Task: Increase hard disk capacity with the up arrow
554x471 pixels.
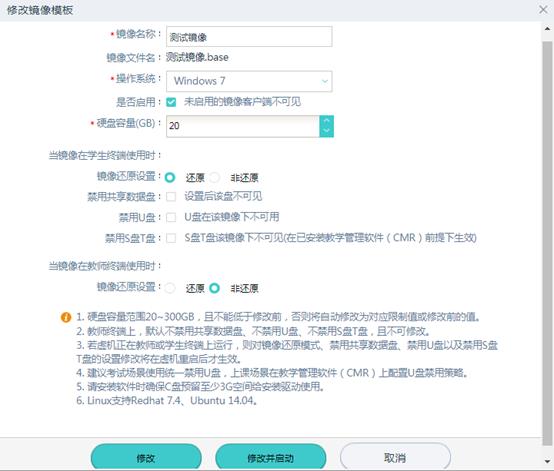Action: click(x=326, y=121)
